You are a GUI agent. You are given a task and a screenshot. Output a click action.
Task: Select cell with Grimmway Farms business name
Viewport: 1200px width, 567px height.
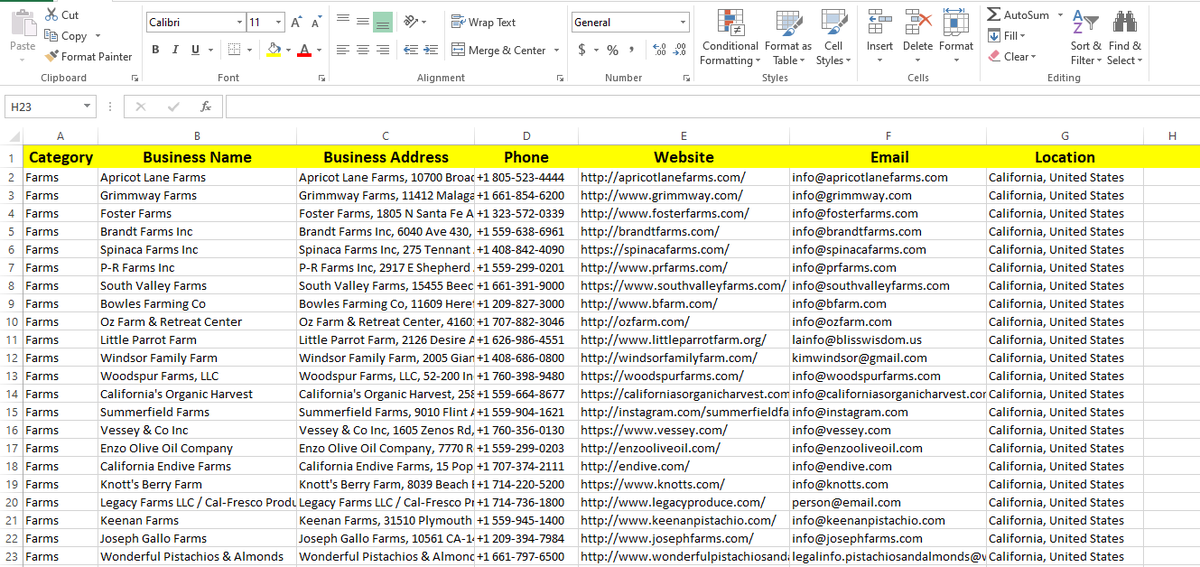(197, 195)
